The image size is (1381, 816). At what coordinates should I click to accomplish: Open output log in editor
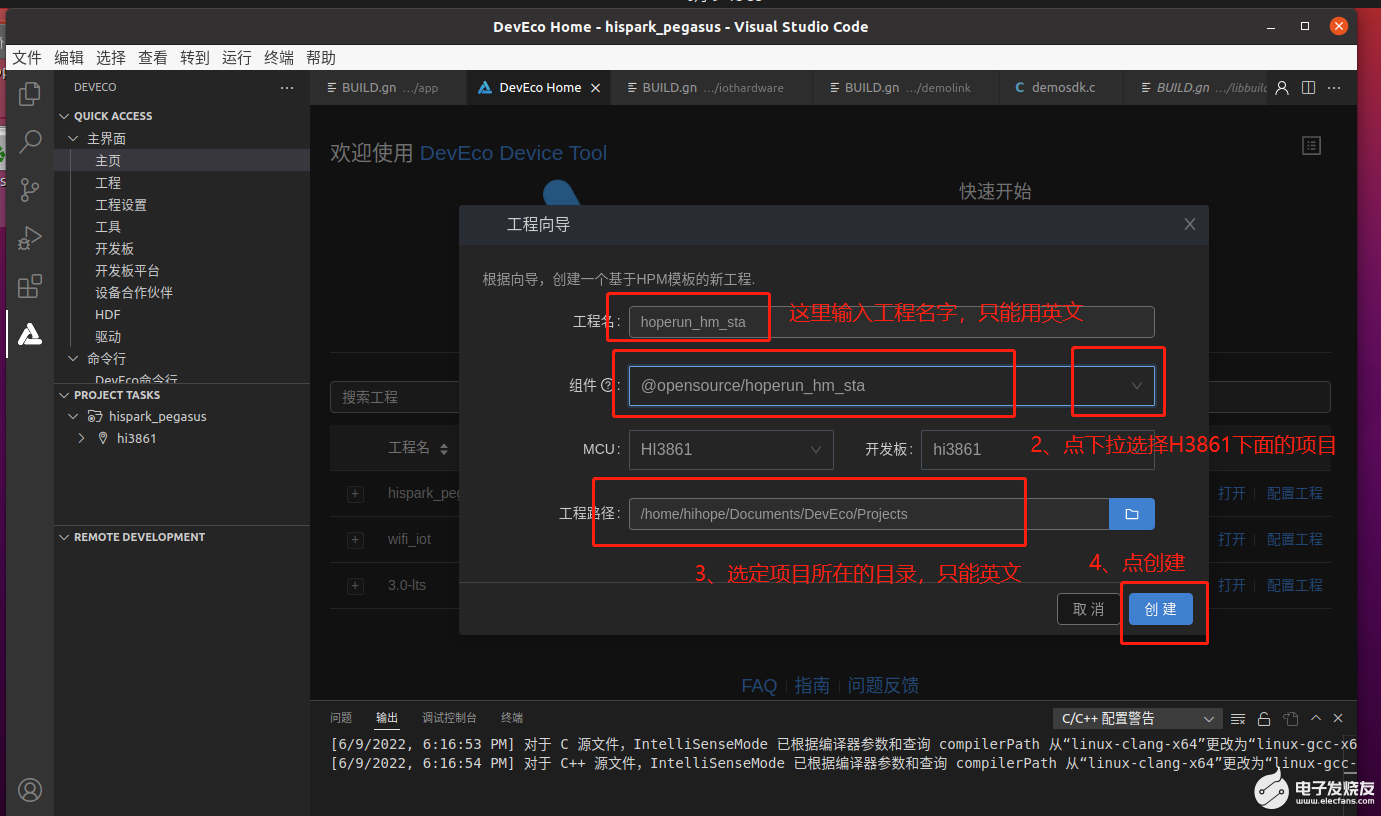click(x=1291, y=718)
